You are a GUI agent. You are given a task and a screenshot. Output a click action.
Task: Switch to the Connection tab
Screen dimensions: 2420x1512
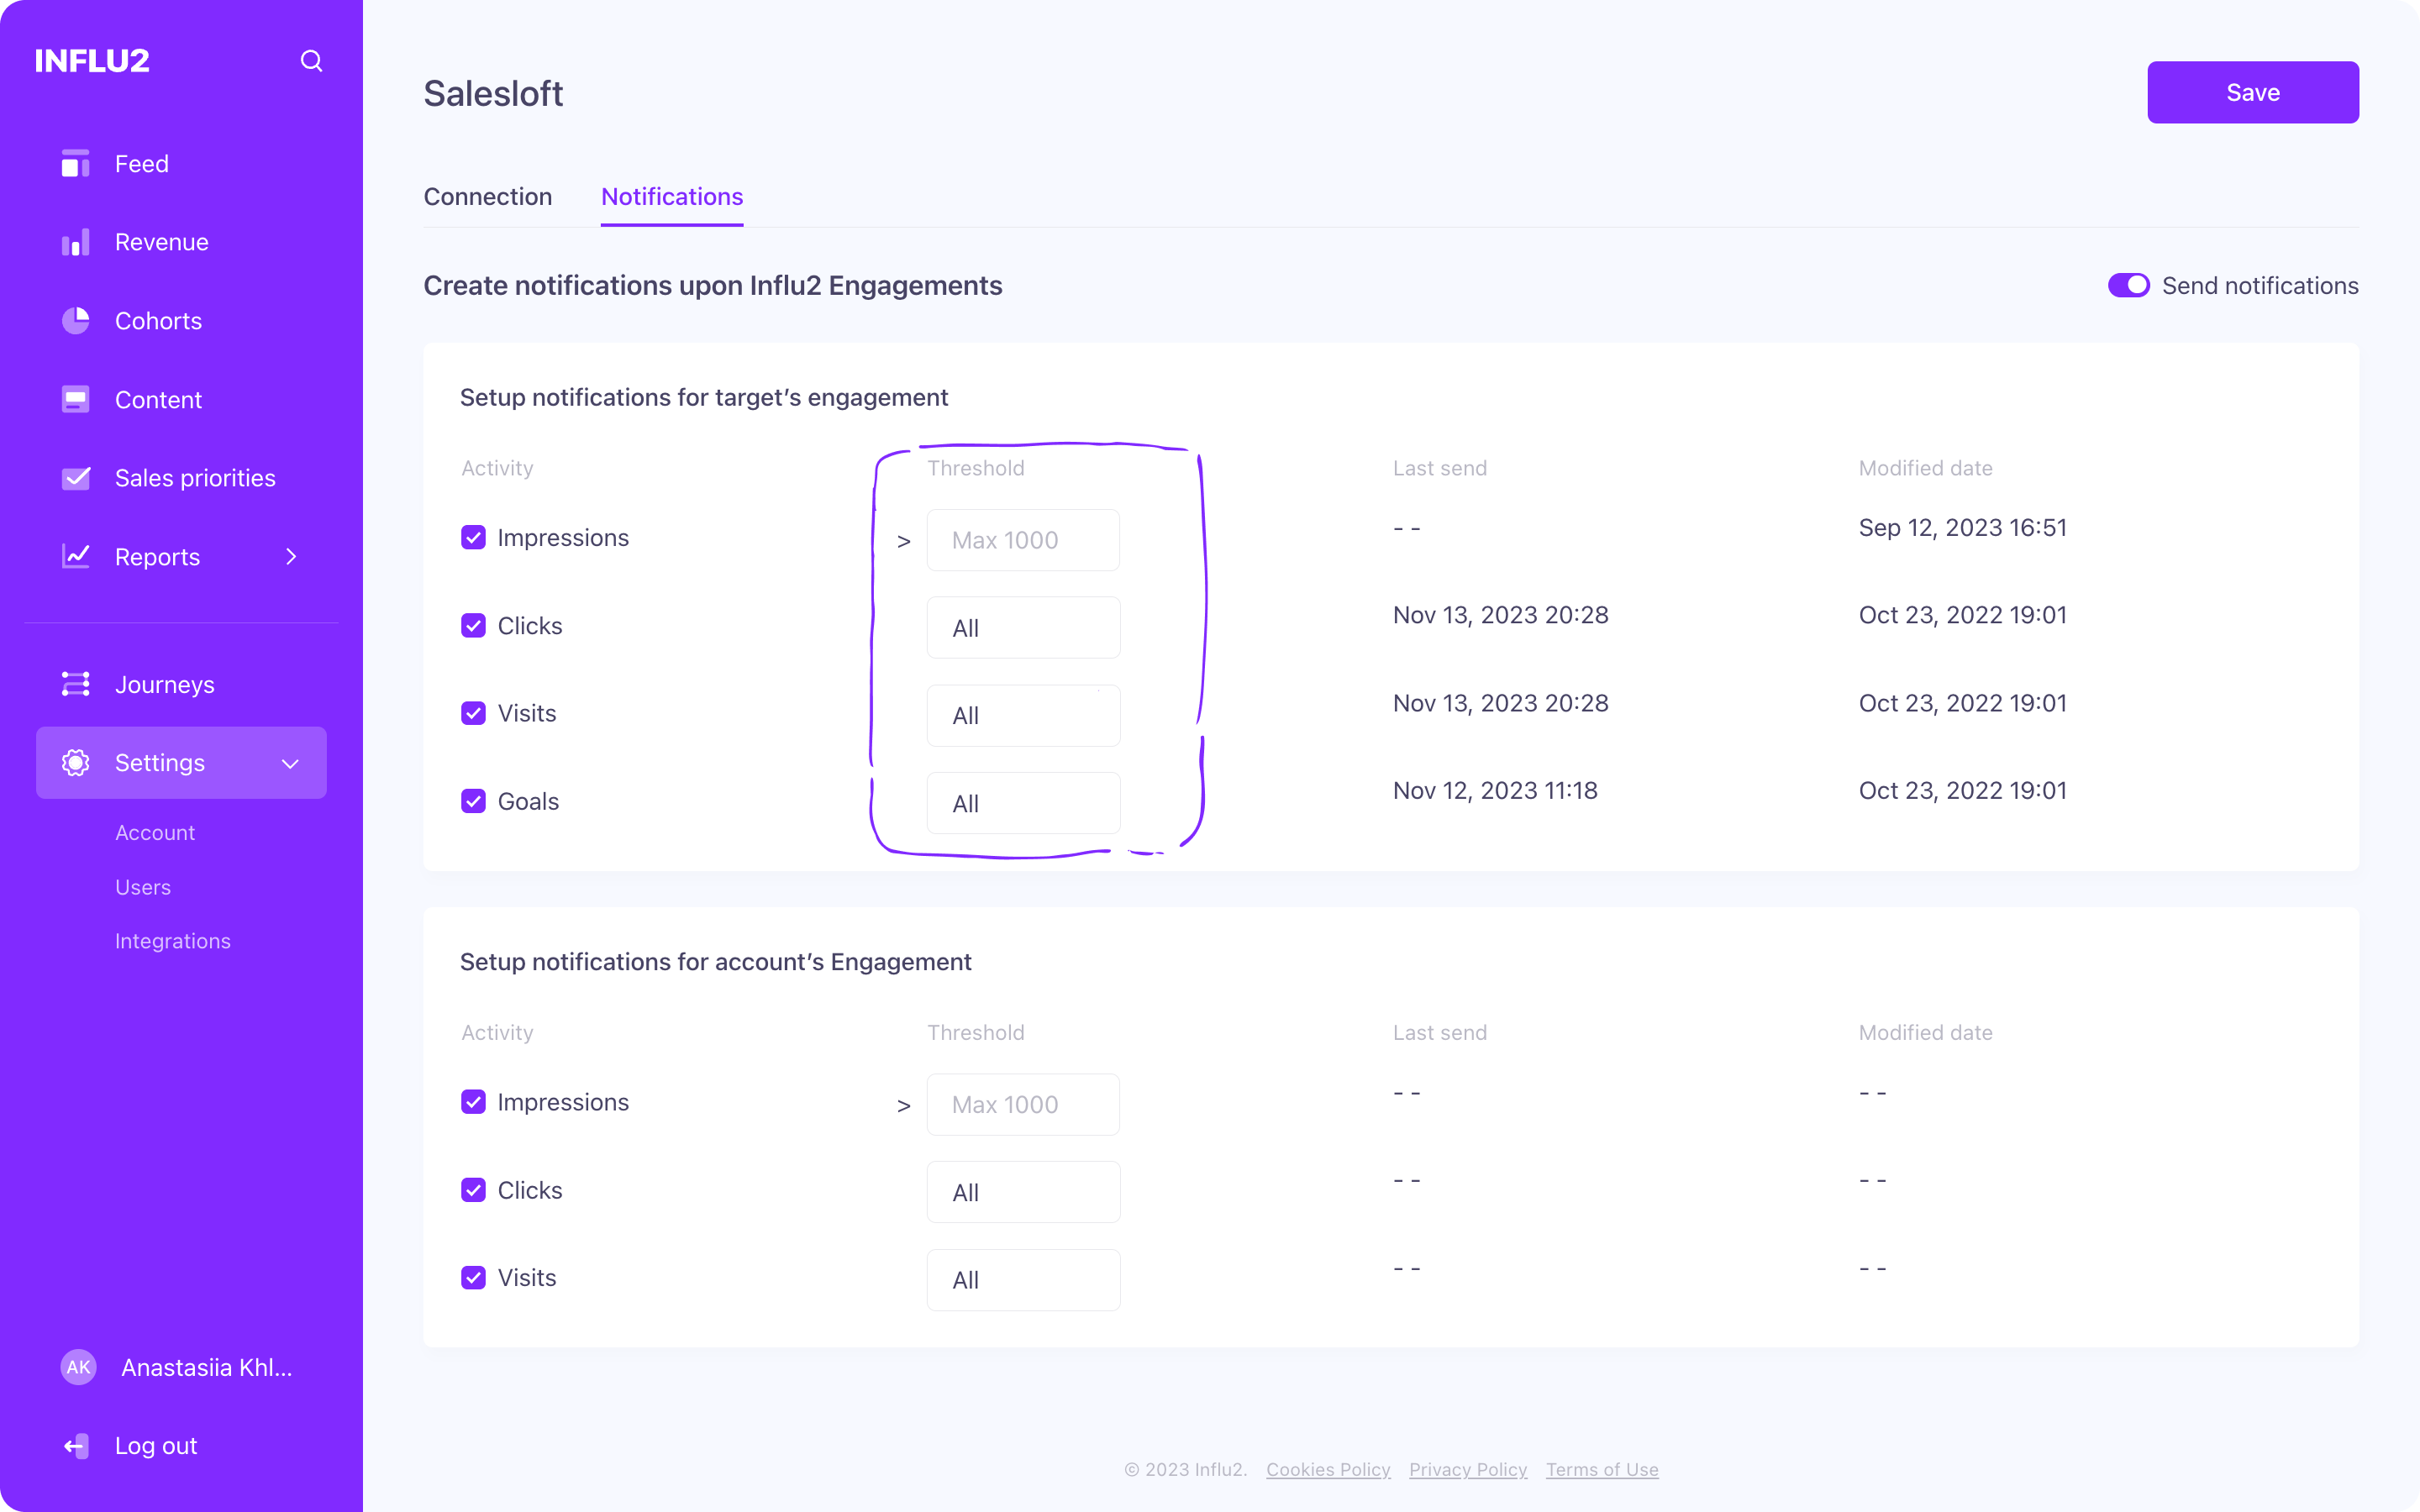click(x=487, y=196)
